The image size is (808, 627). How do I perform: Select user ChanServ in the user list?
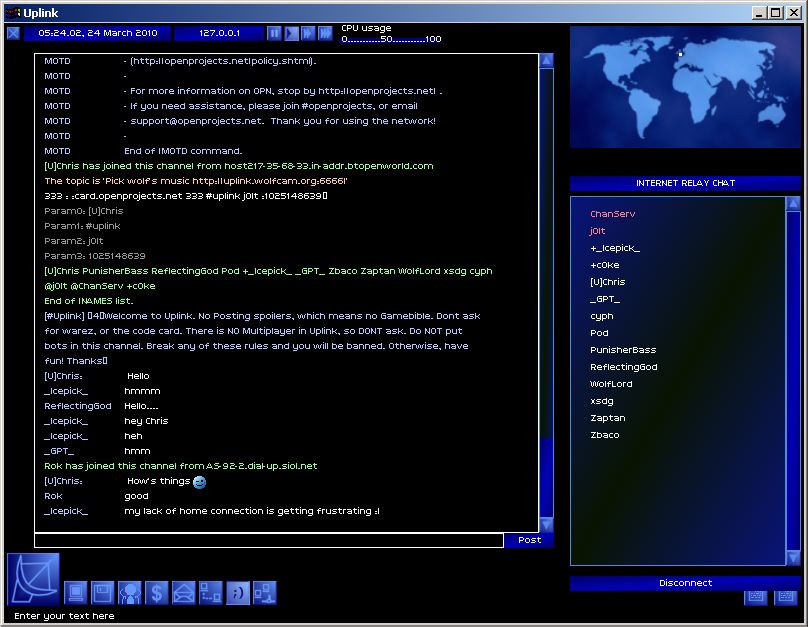(612, 214)
